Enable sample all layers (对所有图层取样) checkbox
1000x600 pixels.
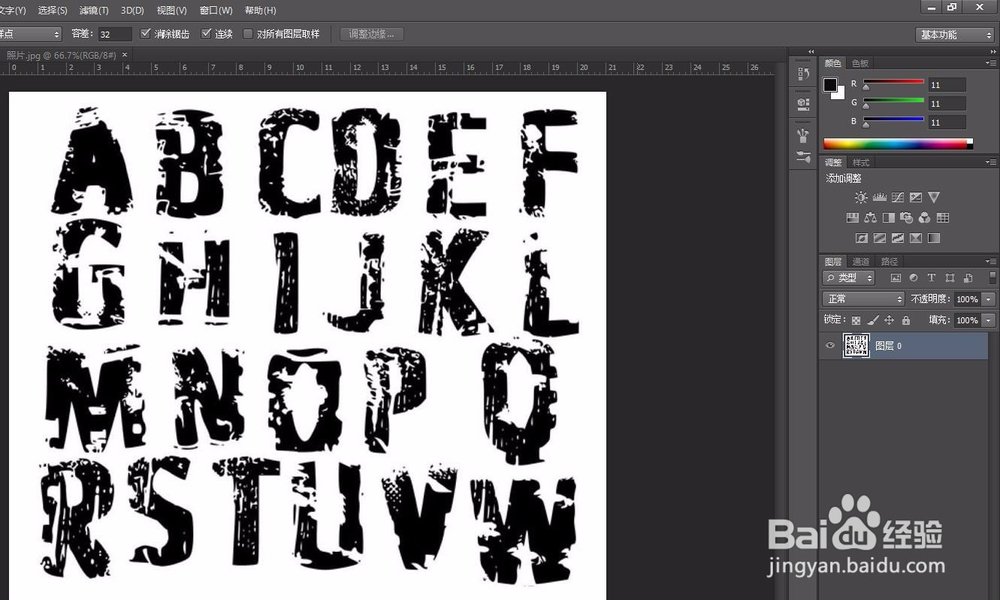247,34
